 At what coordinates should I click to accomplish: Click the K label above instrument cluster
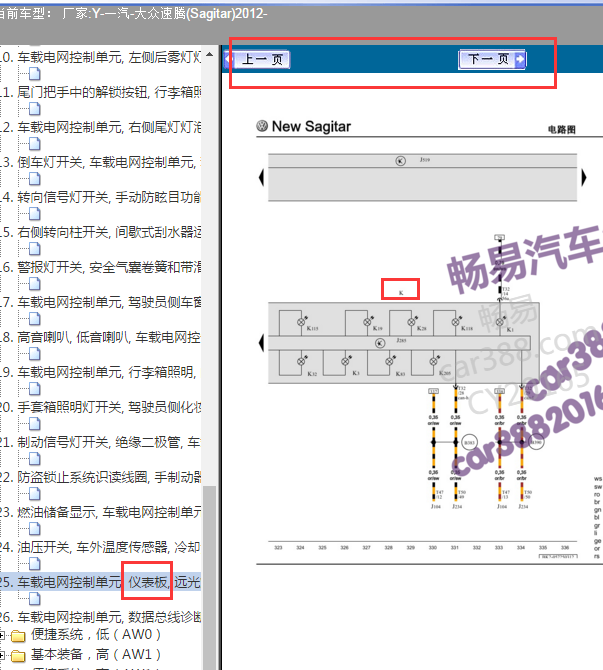pyautogui.click(x=401, y=293)
